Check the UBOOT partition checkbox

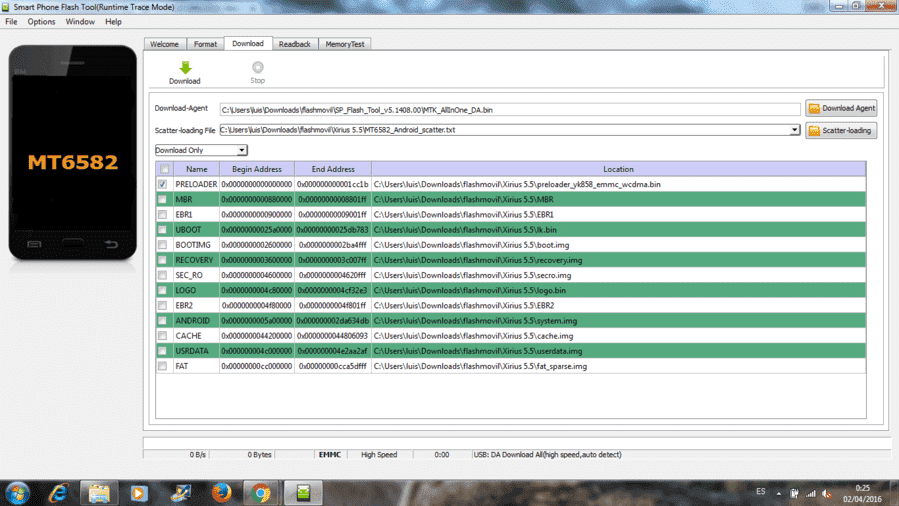click(163, 230)
